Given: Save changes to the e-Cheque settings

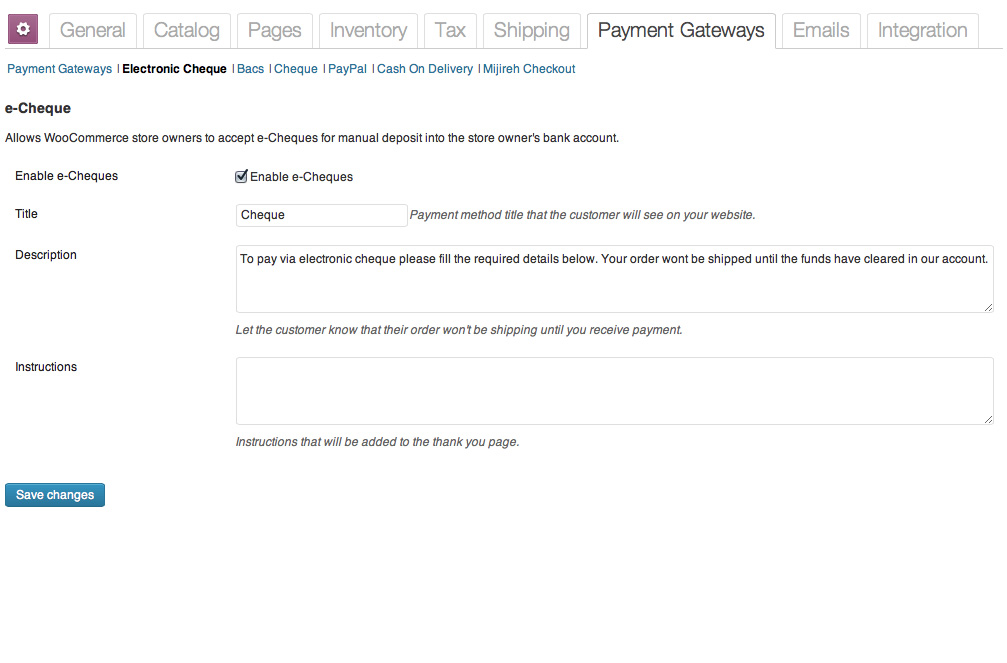Looking at the screenshot, I should tap(55, 495).
